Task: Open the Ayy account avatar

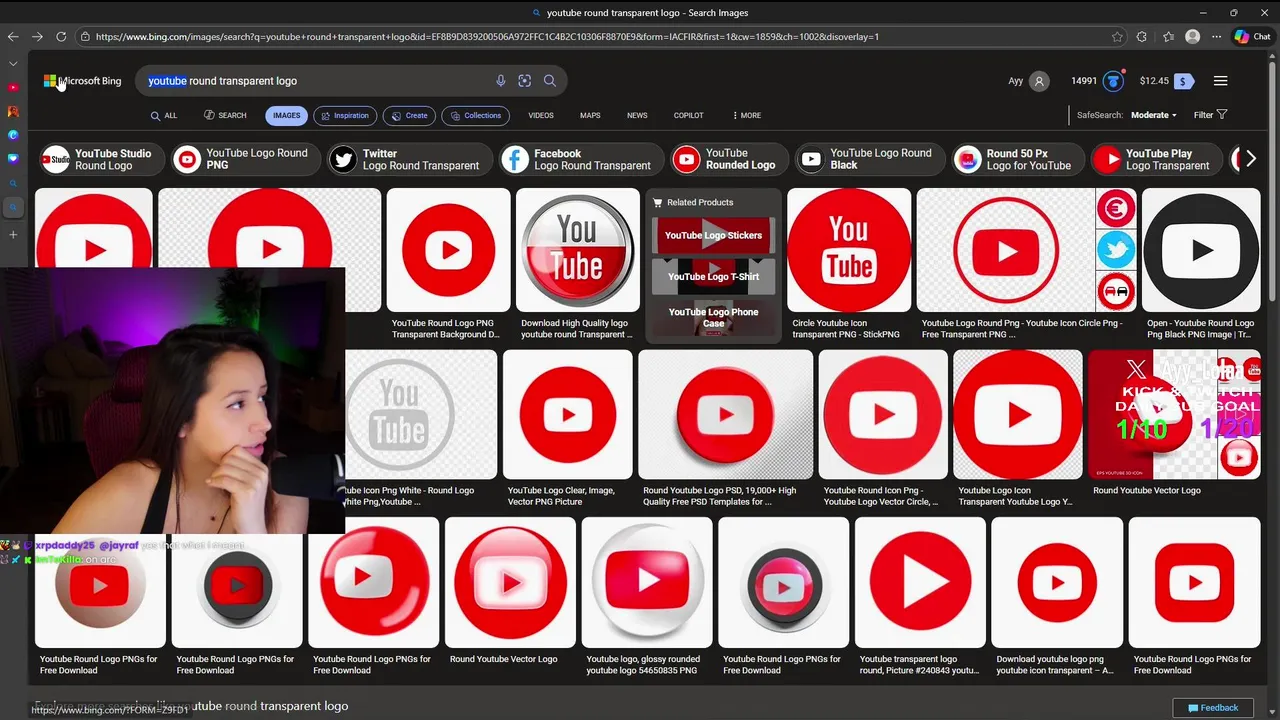Action: (x=1039, y=81)
